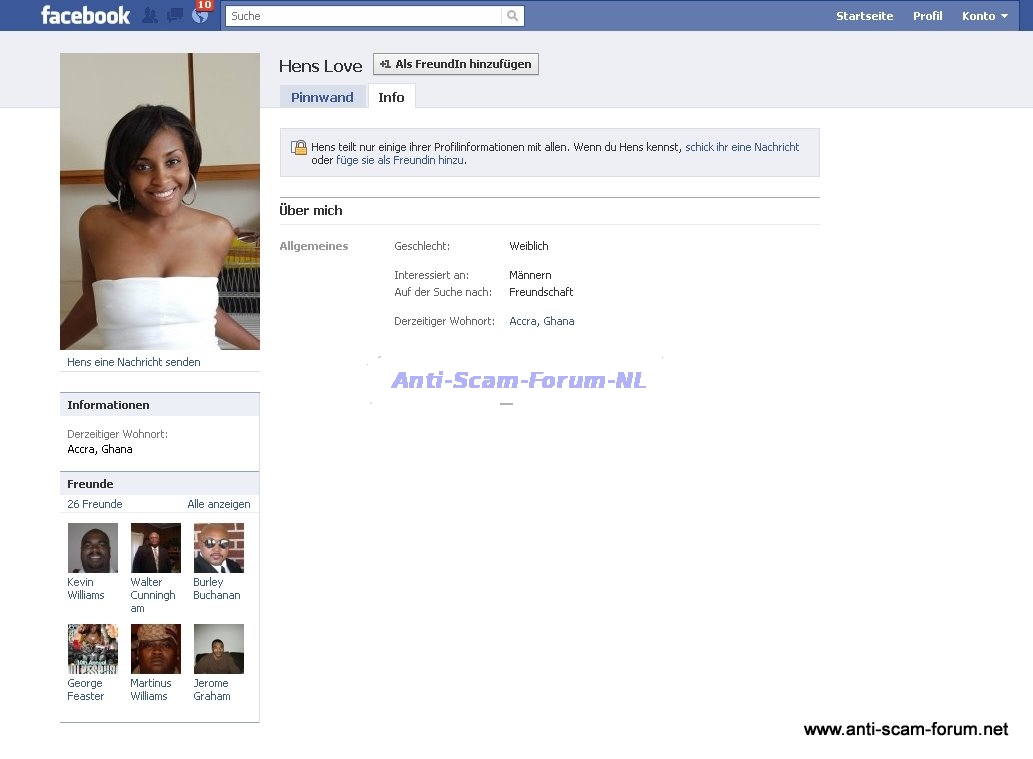Open Burley Buchanan profile picture
The image size is (1033, 759).
point(218,548)
